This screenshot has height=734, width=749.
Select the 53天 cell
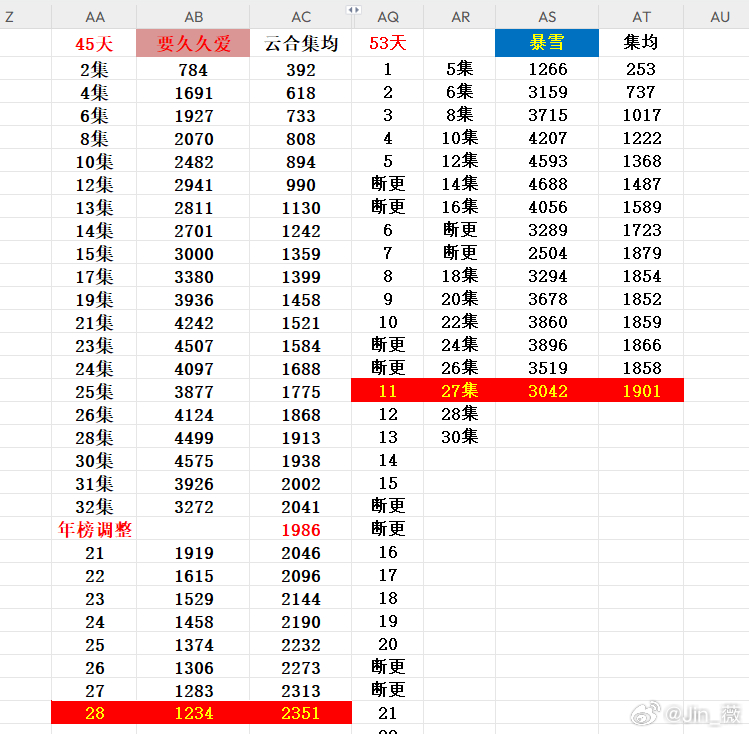click(x=387, y=43)
